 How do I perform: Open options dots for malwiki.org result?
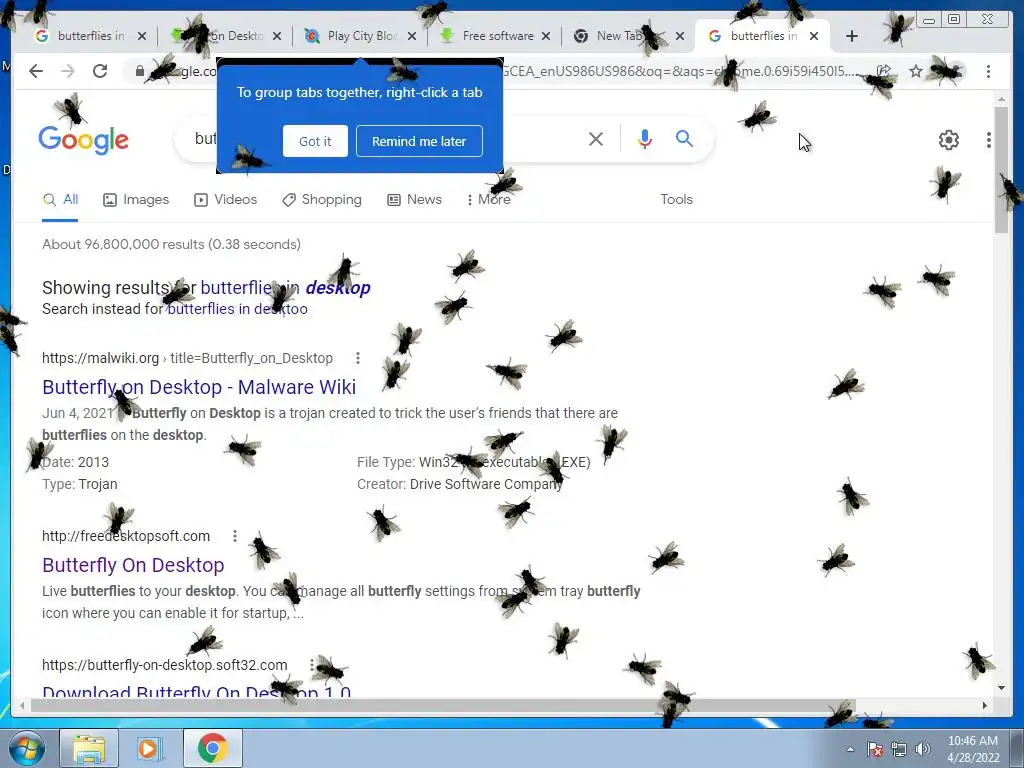357,358
